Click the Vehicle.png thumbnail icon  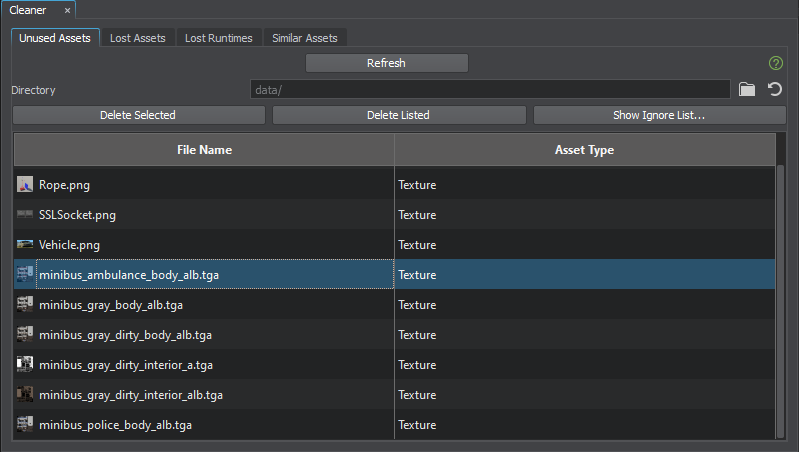click(x=25, y=245)
